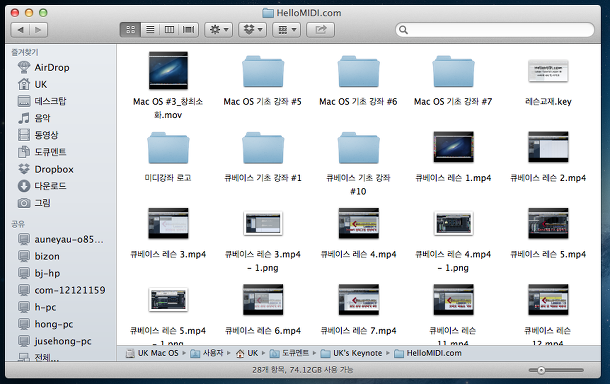Viewport: 610px width, 384px height.
Task: Go to 사용자 in the path bar
Action: (207, 353)
